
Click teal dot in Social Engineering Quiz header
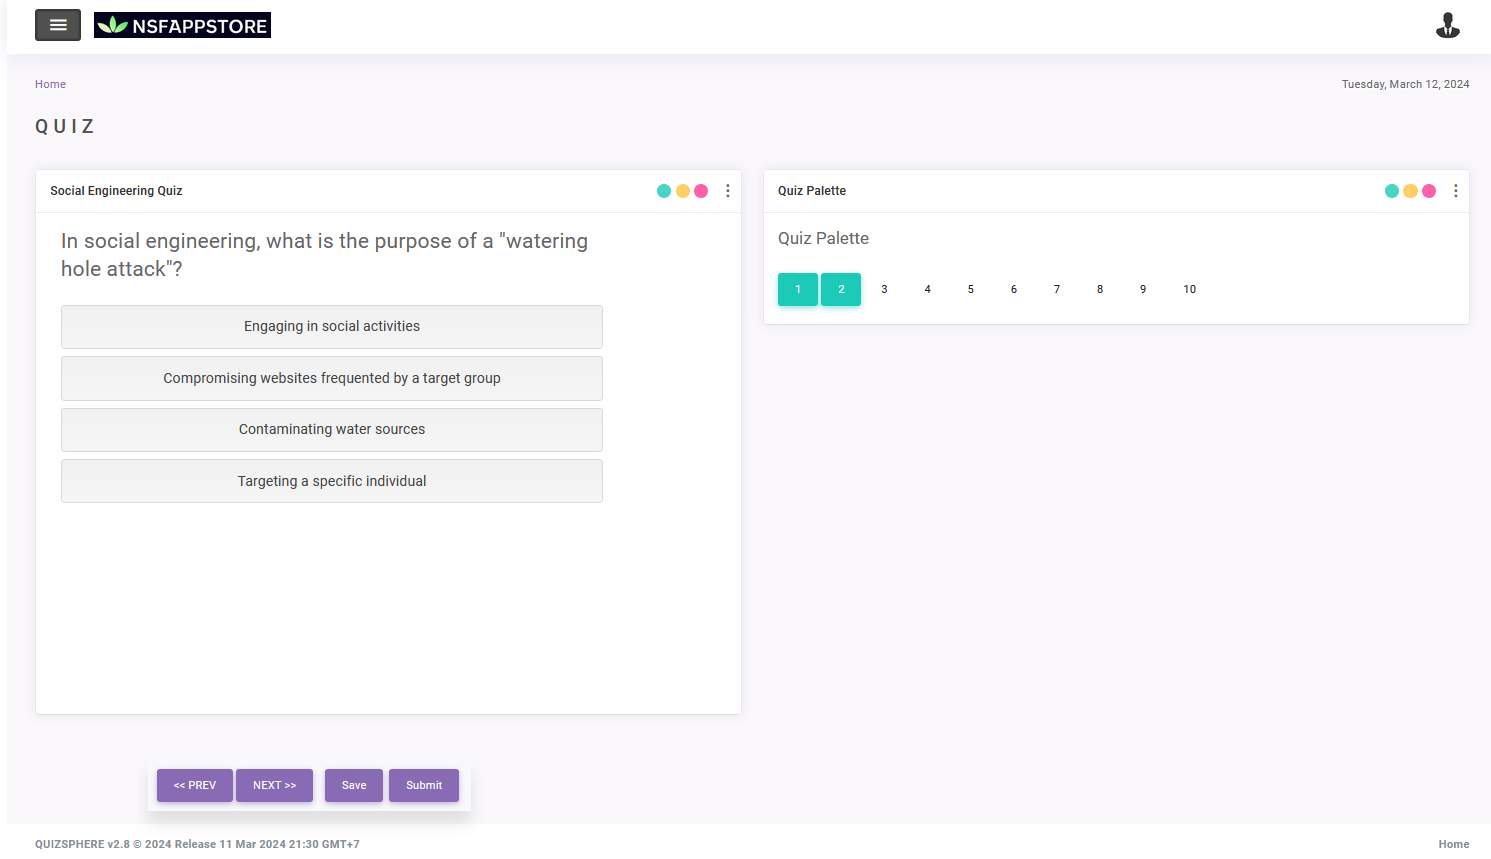coord(664,191)
